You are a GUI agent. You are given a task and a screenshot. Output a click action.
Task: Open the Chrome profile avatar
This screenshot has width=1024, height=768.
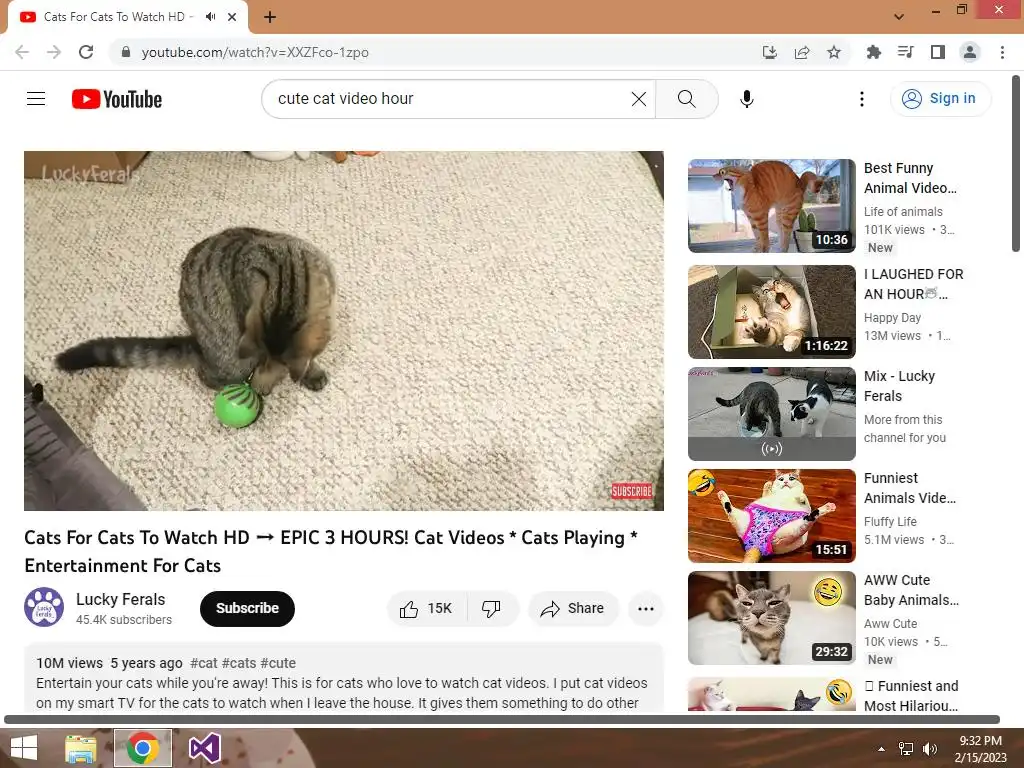click(x=970, y=52)
